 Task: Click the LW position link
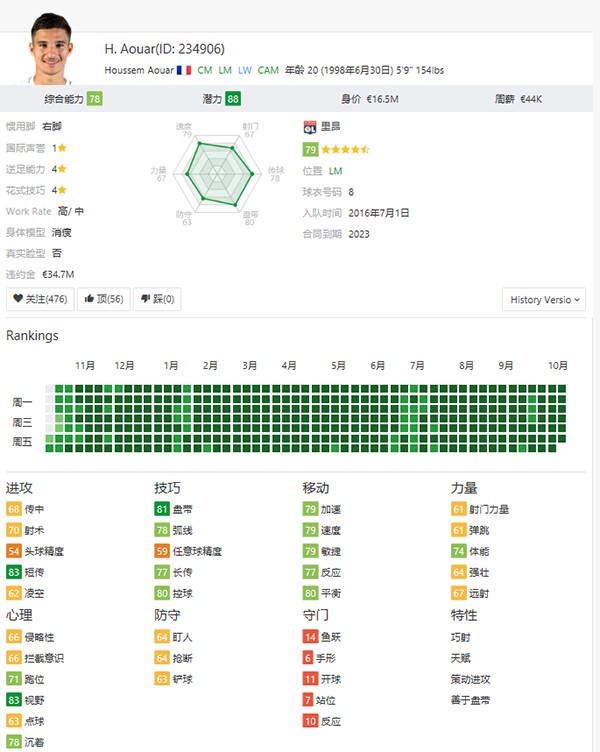[245, 70]
